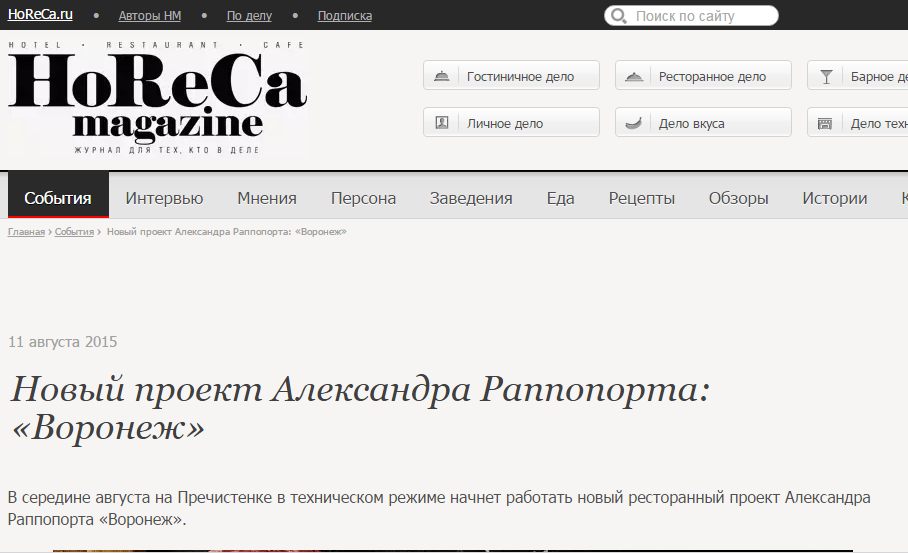Open the Личное дело section button
This screenshot has height=553, width=908.
(511, 122)
